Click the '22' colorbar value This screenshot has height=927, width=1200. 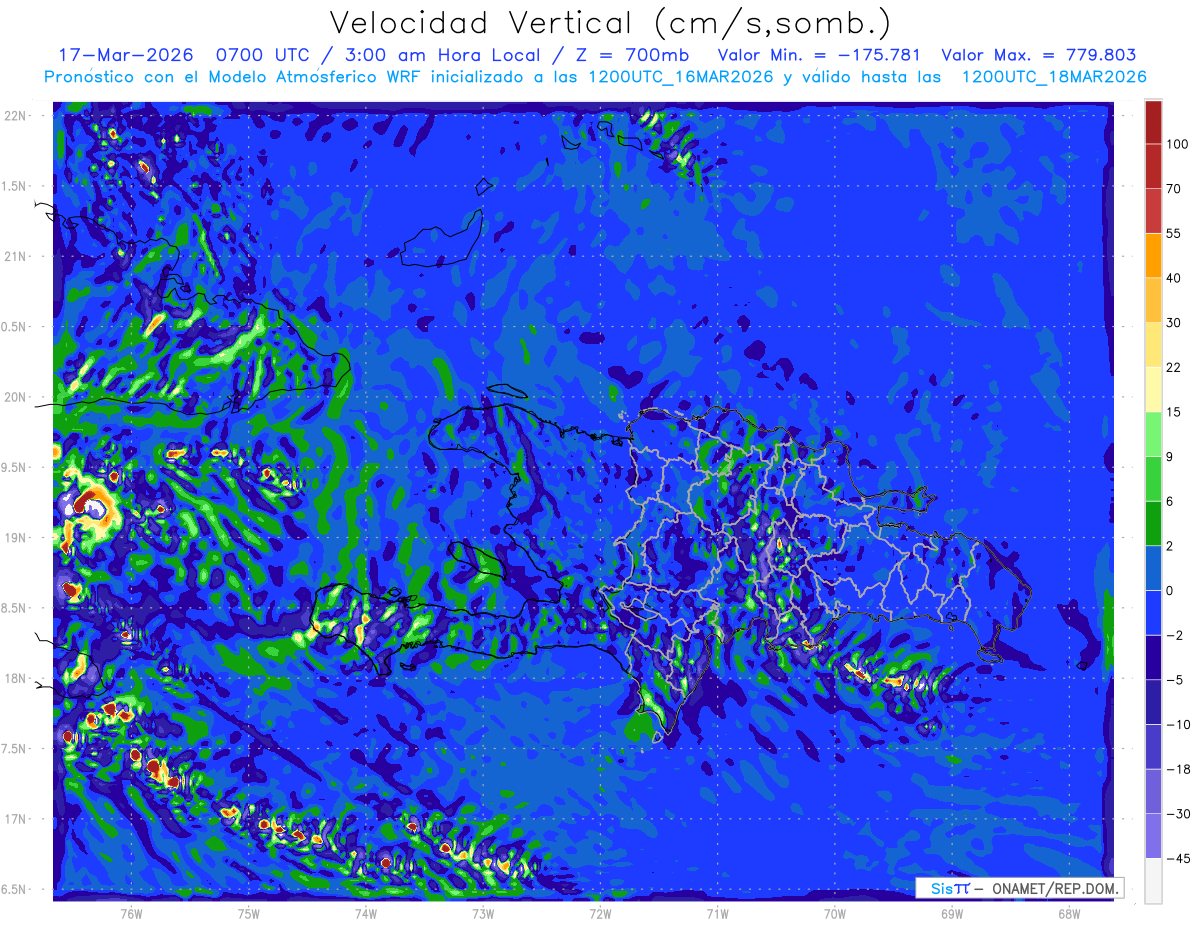1174,367
